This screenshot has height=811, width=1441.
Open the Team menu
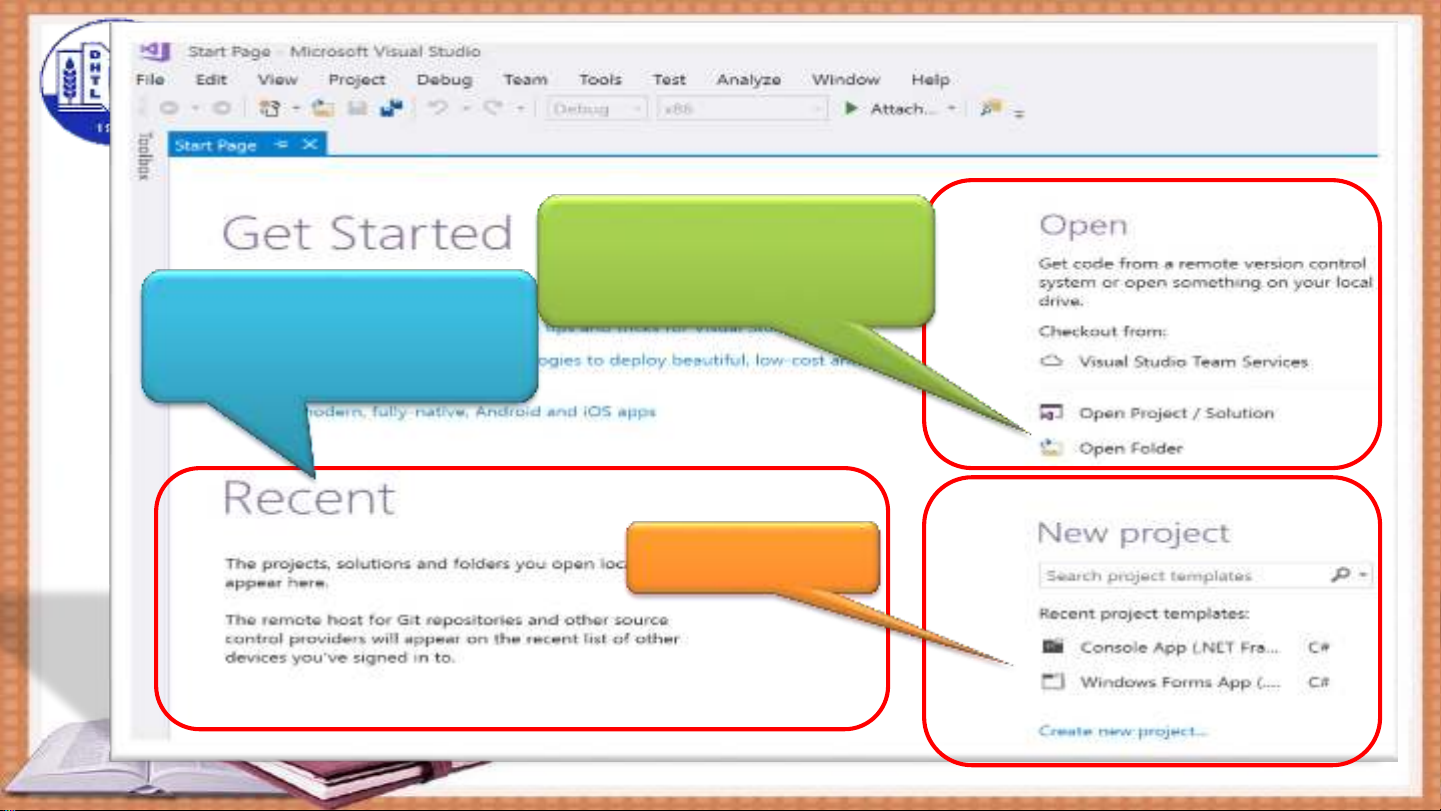pyautogui.click(x=525, y=79)
